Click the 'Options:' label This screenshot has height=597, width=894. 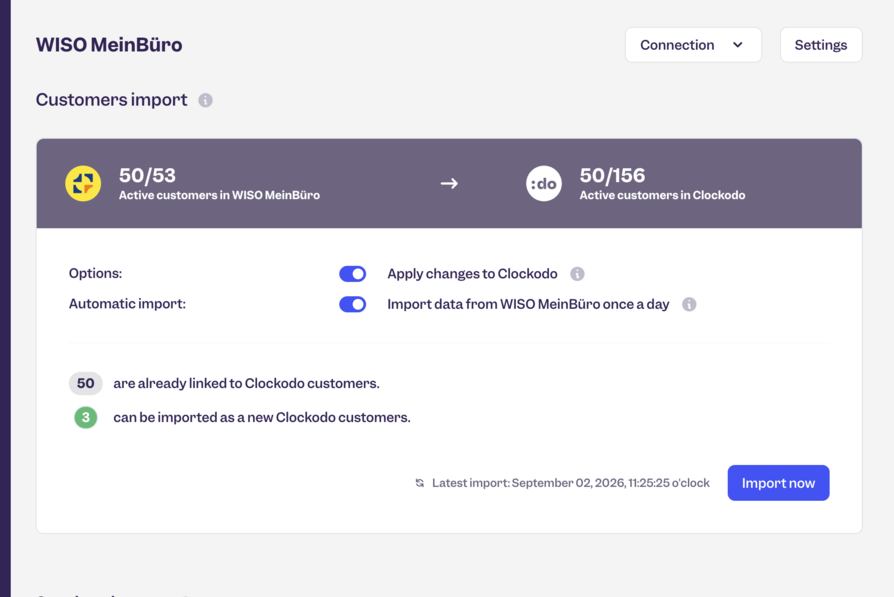(95, 273)
